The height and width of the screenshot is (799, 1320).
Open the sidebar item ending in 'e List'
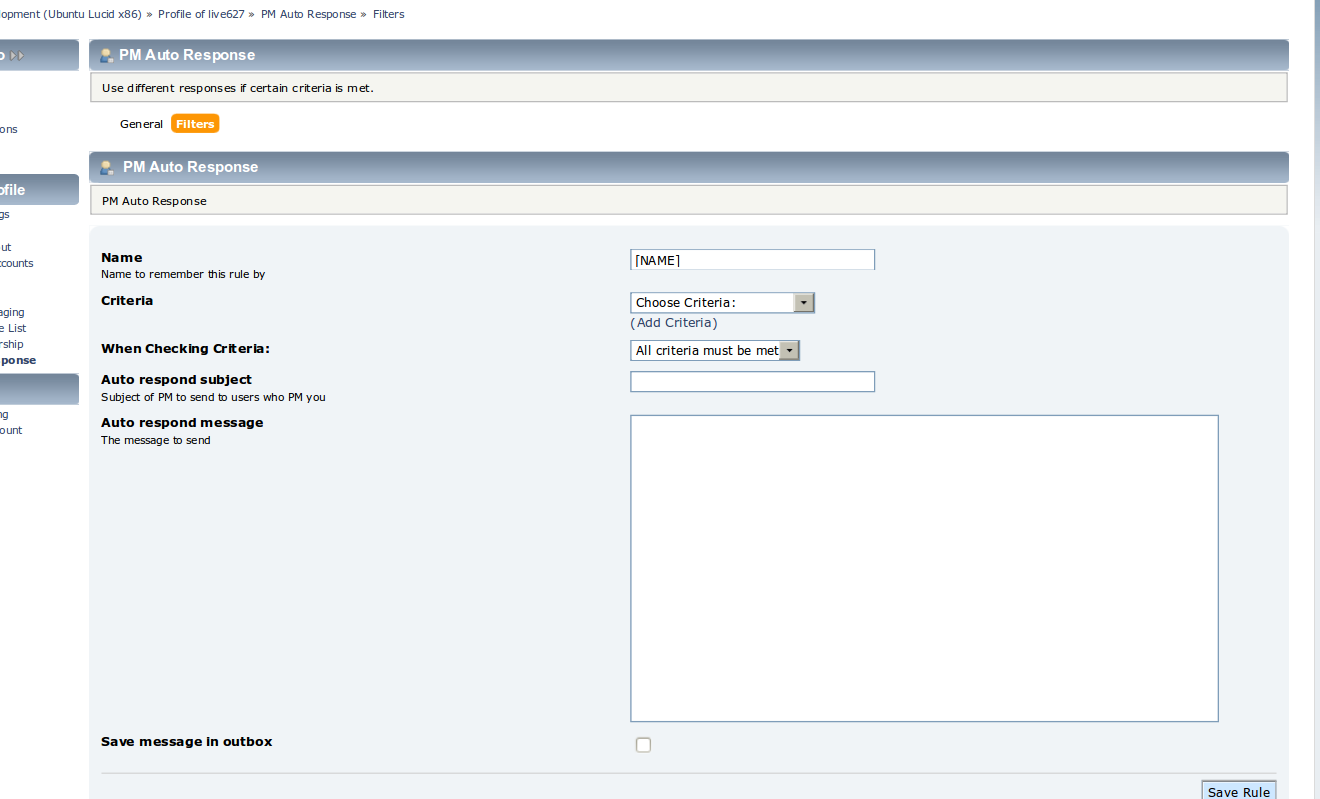pyautogui.click(x=13, y=328)
